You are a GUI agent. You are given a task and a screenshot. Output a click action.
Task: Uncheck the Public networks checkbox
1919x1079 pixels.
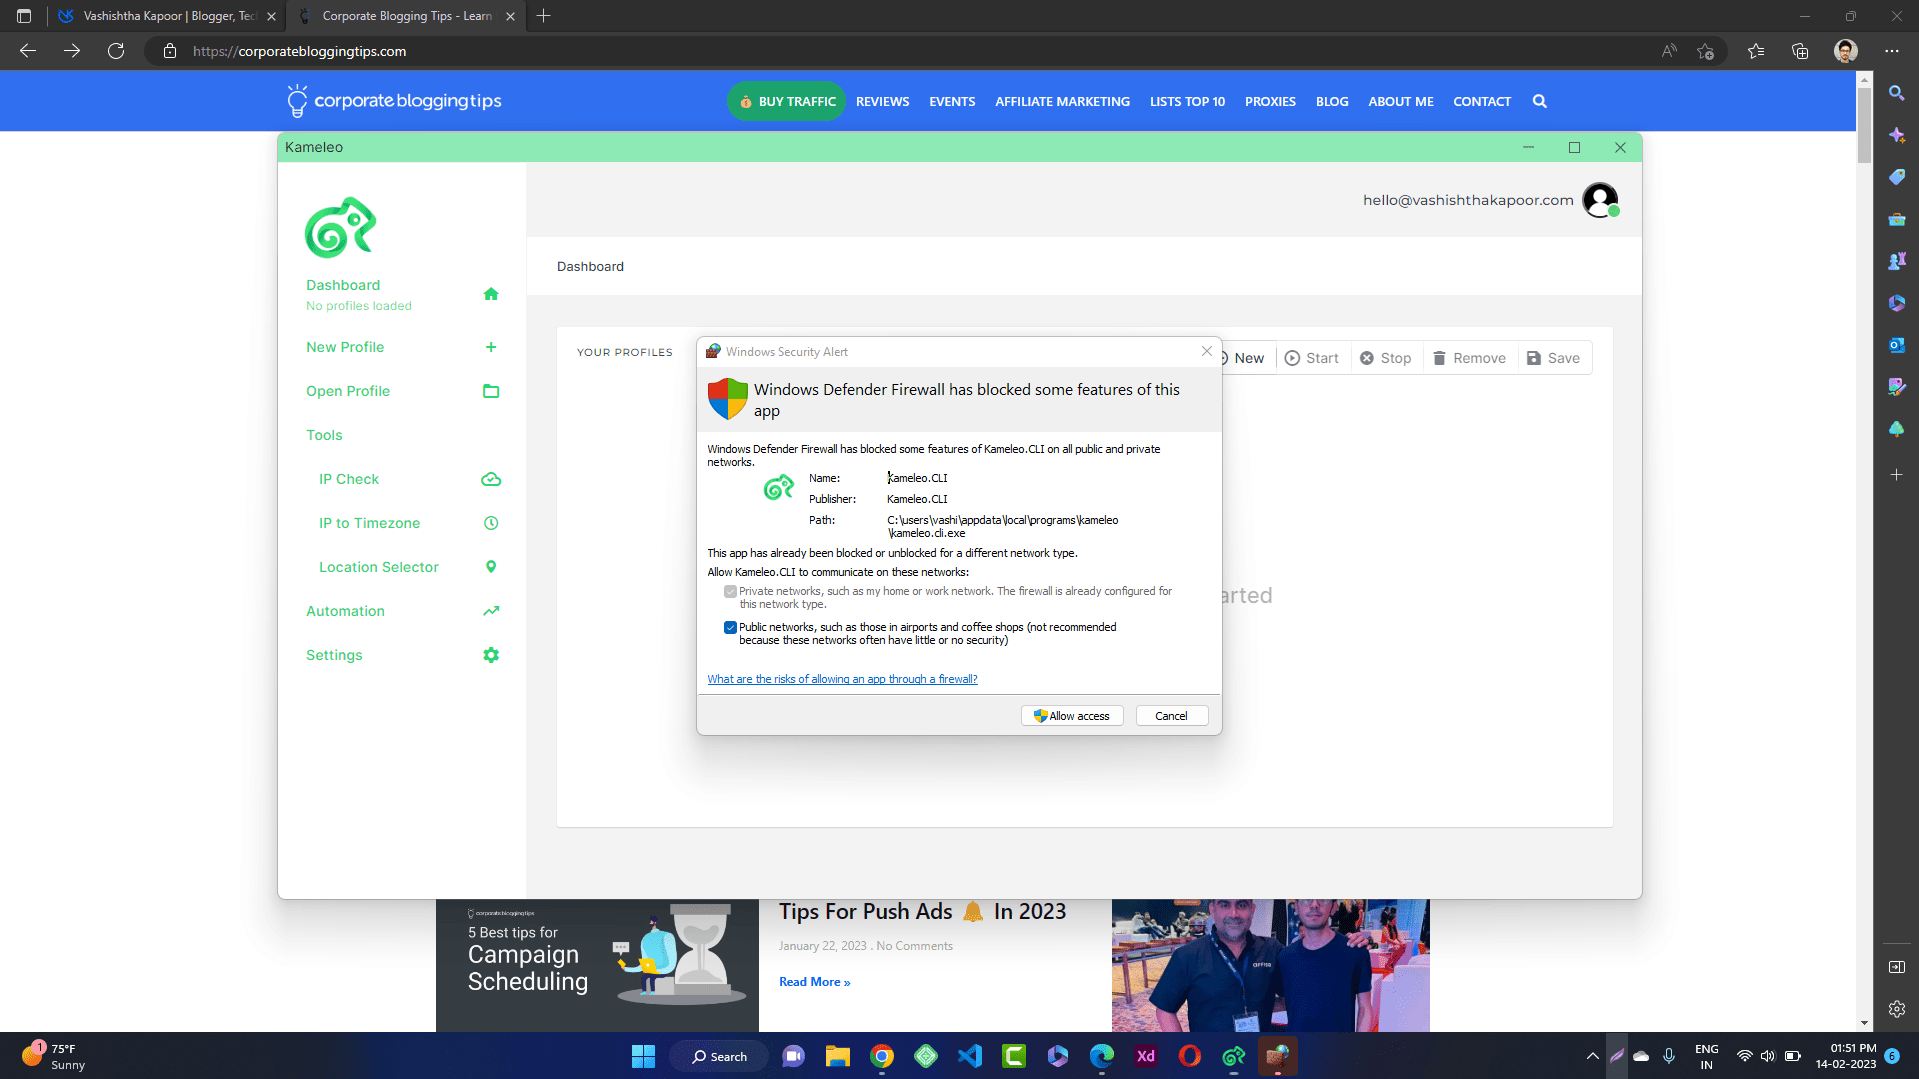(730, 628)
